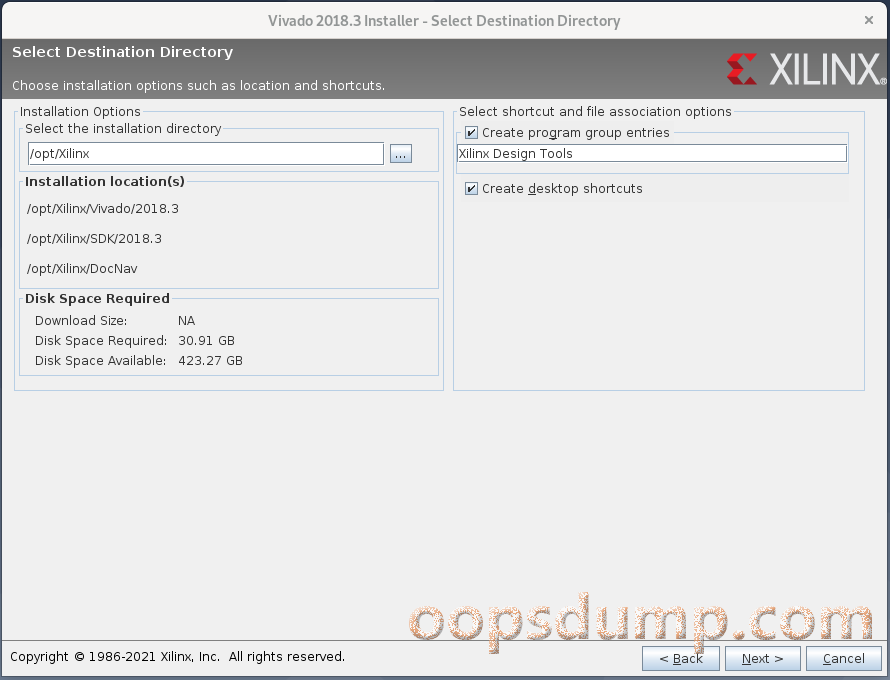Select the /opt/Xilinx/SDK/2018.3 location text
Screen dimensions: 890x680
94,239
